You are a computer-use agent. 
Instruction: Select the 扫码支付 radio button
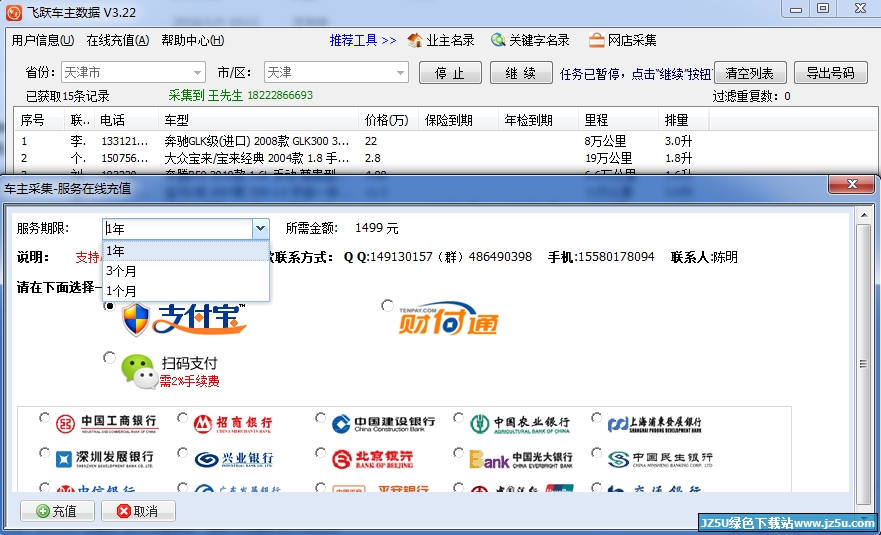click(x=110, y=357)
